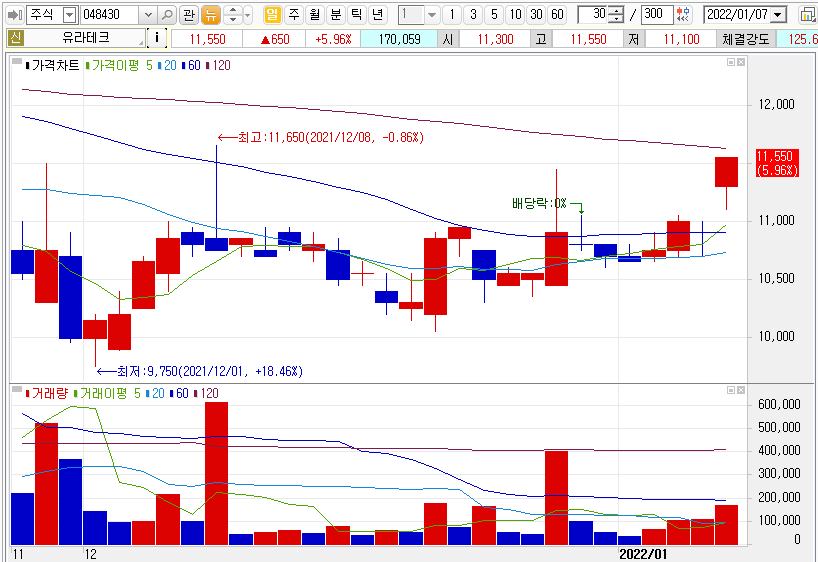
Task: Click the 신 credit indicator badge
Action: tap(16, 38)
